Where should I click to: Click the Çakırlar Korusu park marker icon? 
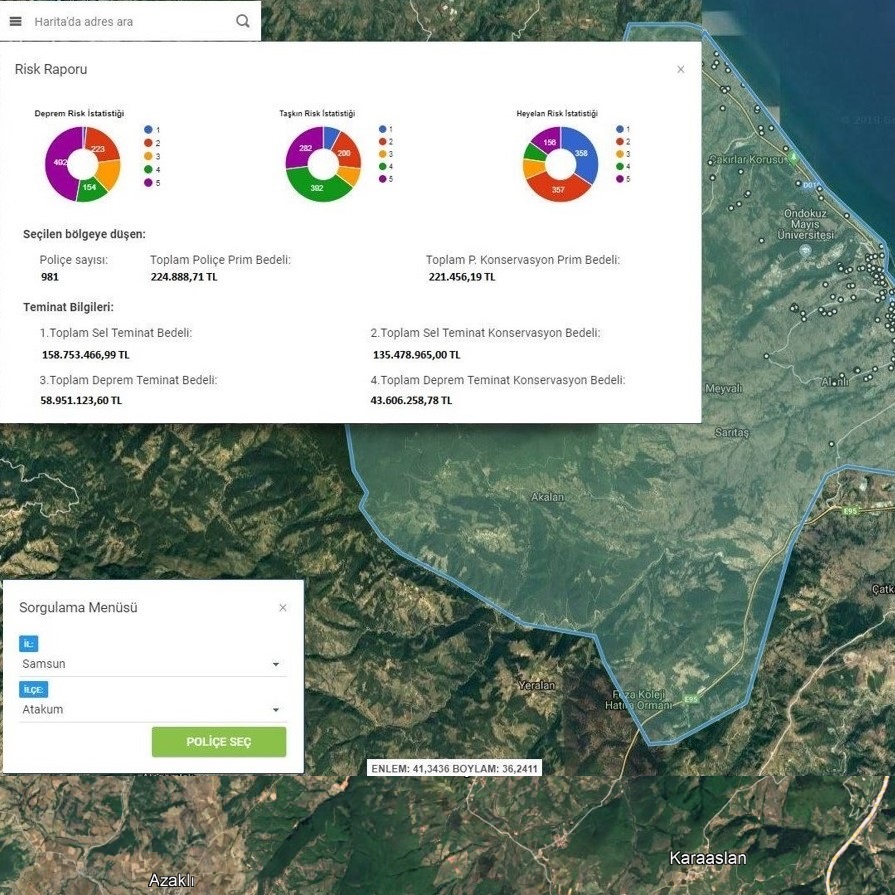794,157
